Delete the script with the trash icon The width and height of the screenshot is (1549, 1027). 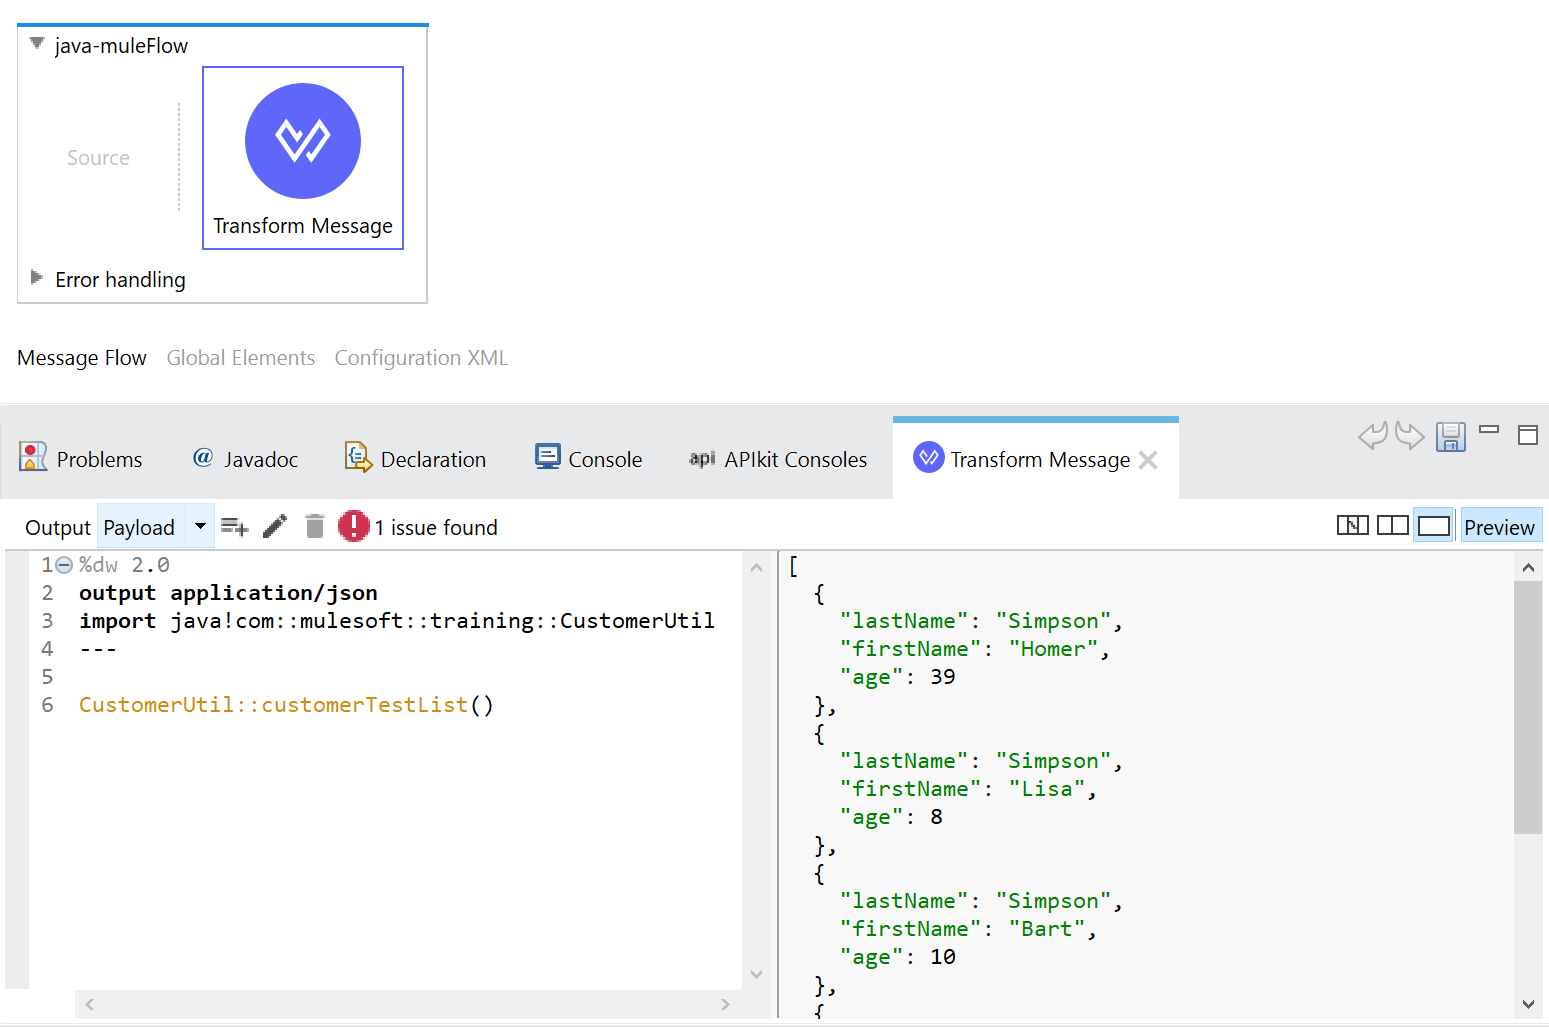315,526
